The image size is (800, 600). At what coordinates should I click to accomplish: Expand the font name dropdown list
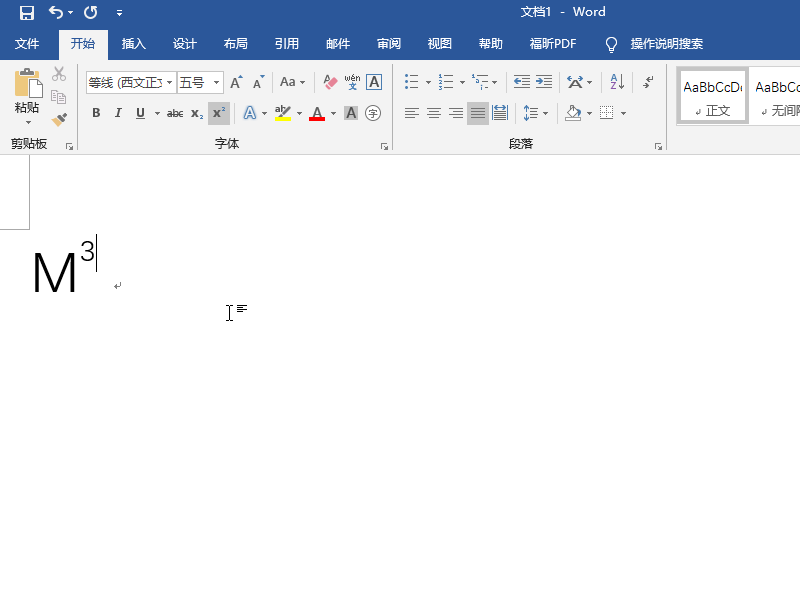pyautogui.click(x=169, y=83)
